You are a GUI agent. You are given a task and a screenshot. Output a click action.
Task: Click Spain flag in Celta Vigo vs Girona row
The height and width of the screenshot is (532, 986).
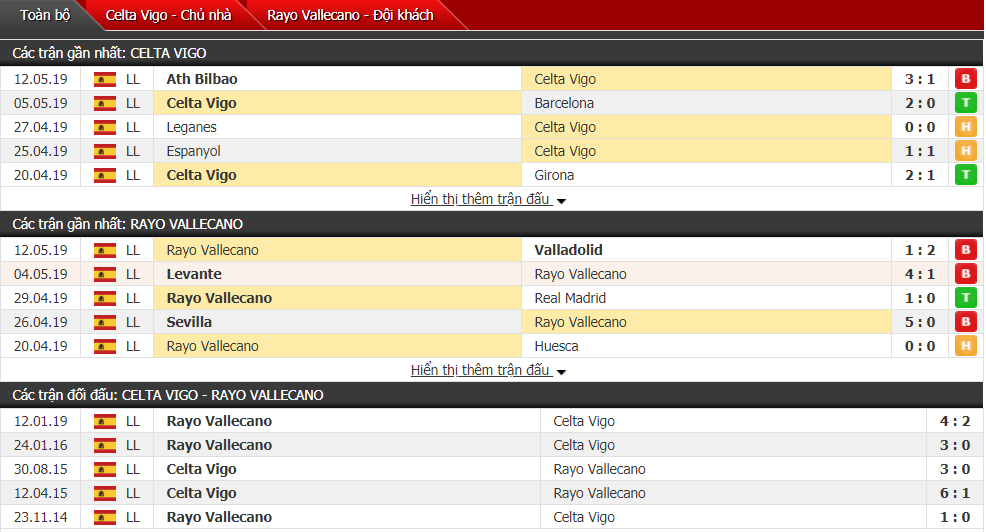pyautogui.click(x=105, y=175)
